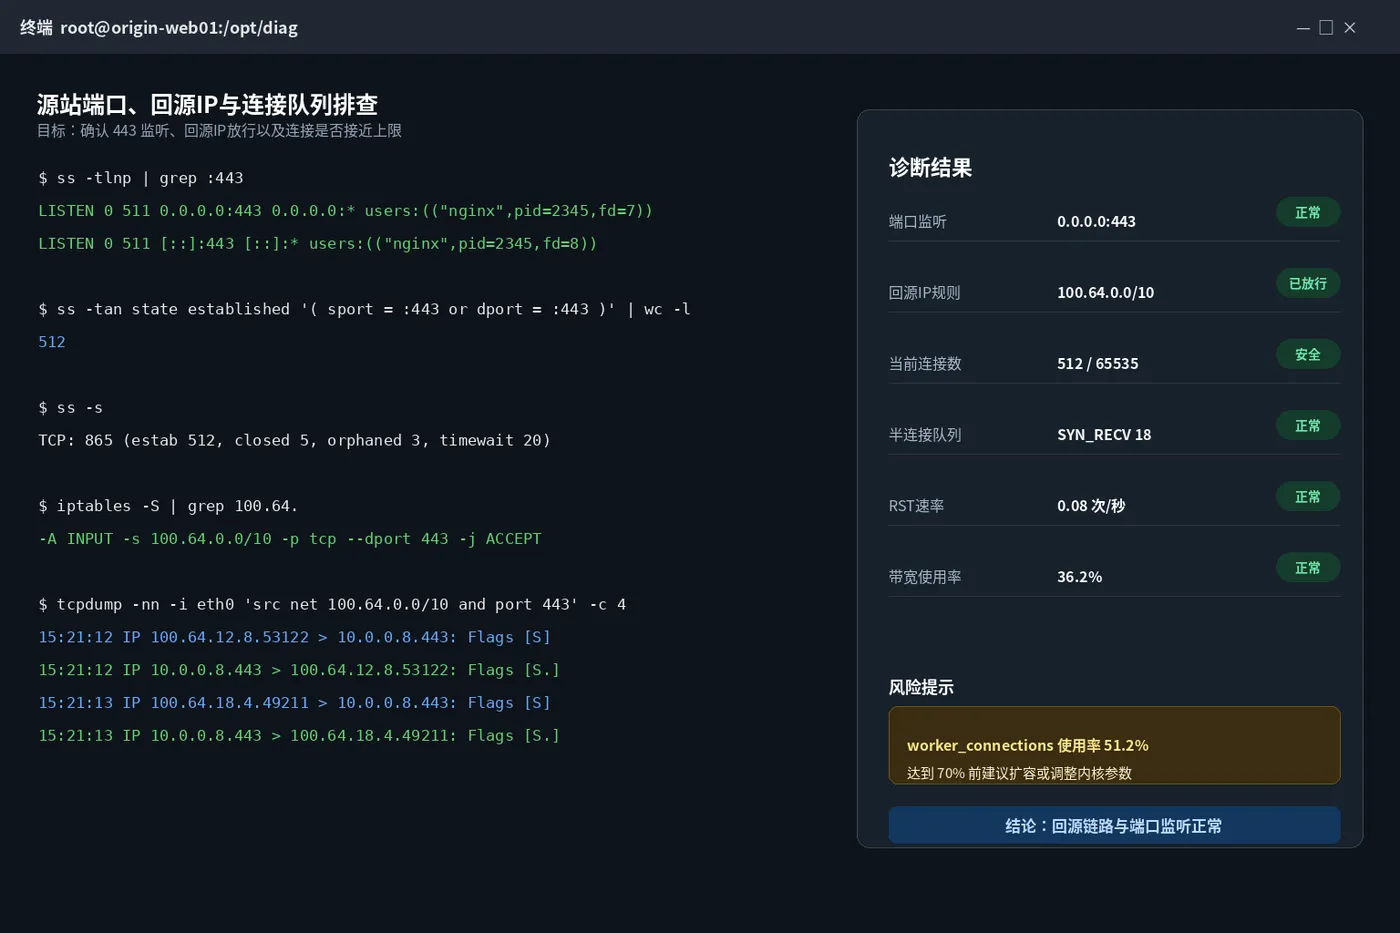Click the -A INPUT ACCEPT rule line
1400x933 pixels.
click(x=290, y=539)
